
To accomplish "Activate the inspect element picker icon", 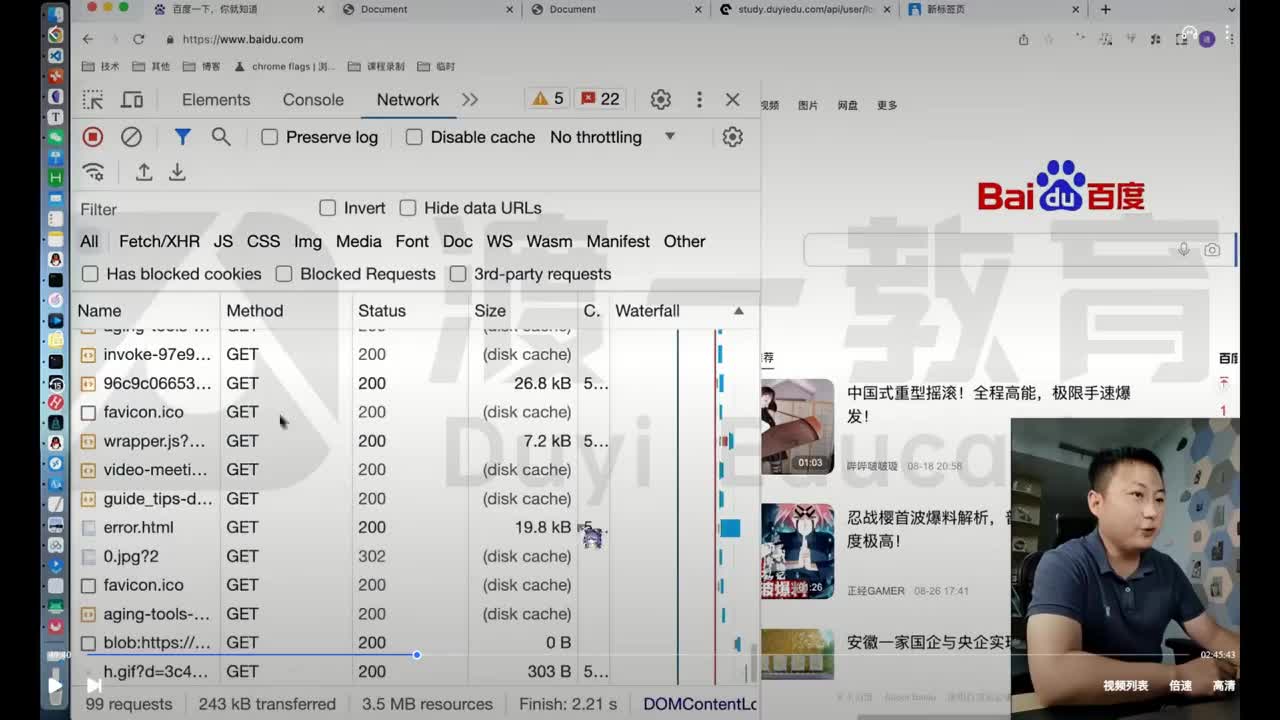I will pos(93,100).
